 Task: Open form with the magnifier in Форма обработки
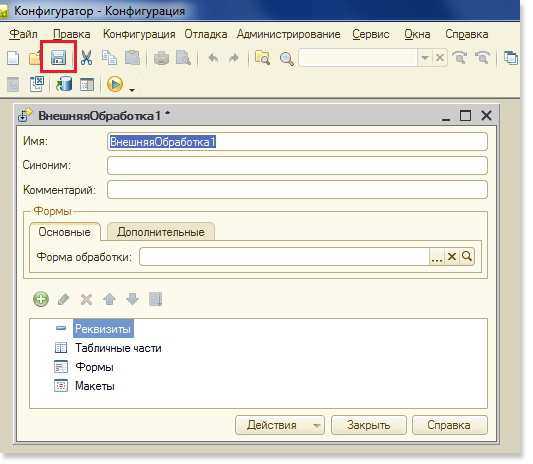coord(467,256)
